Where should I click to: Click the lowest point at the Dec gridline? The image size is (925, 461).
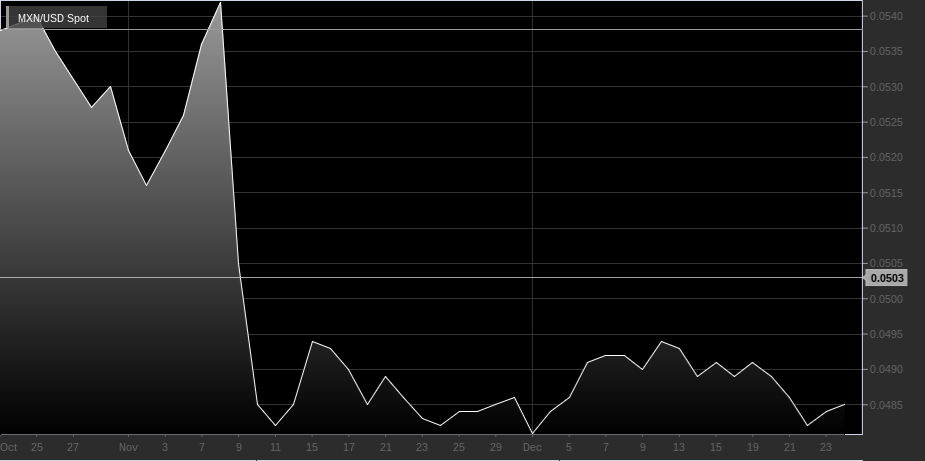click(x=531, y=434)
